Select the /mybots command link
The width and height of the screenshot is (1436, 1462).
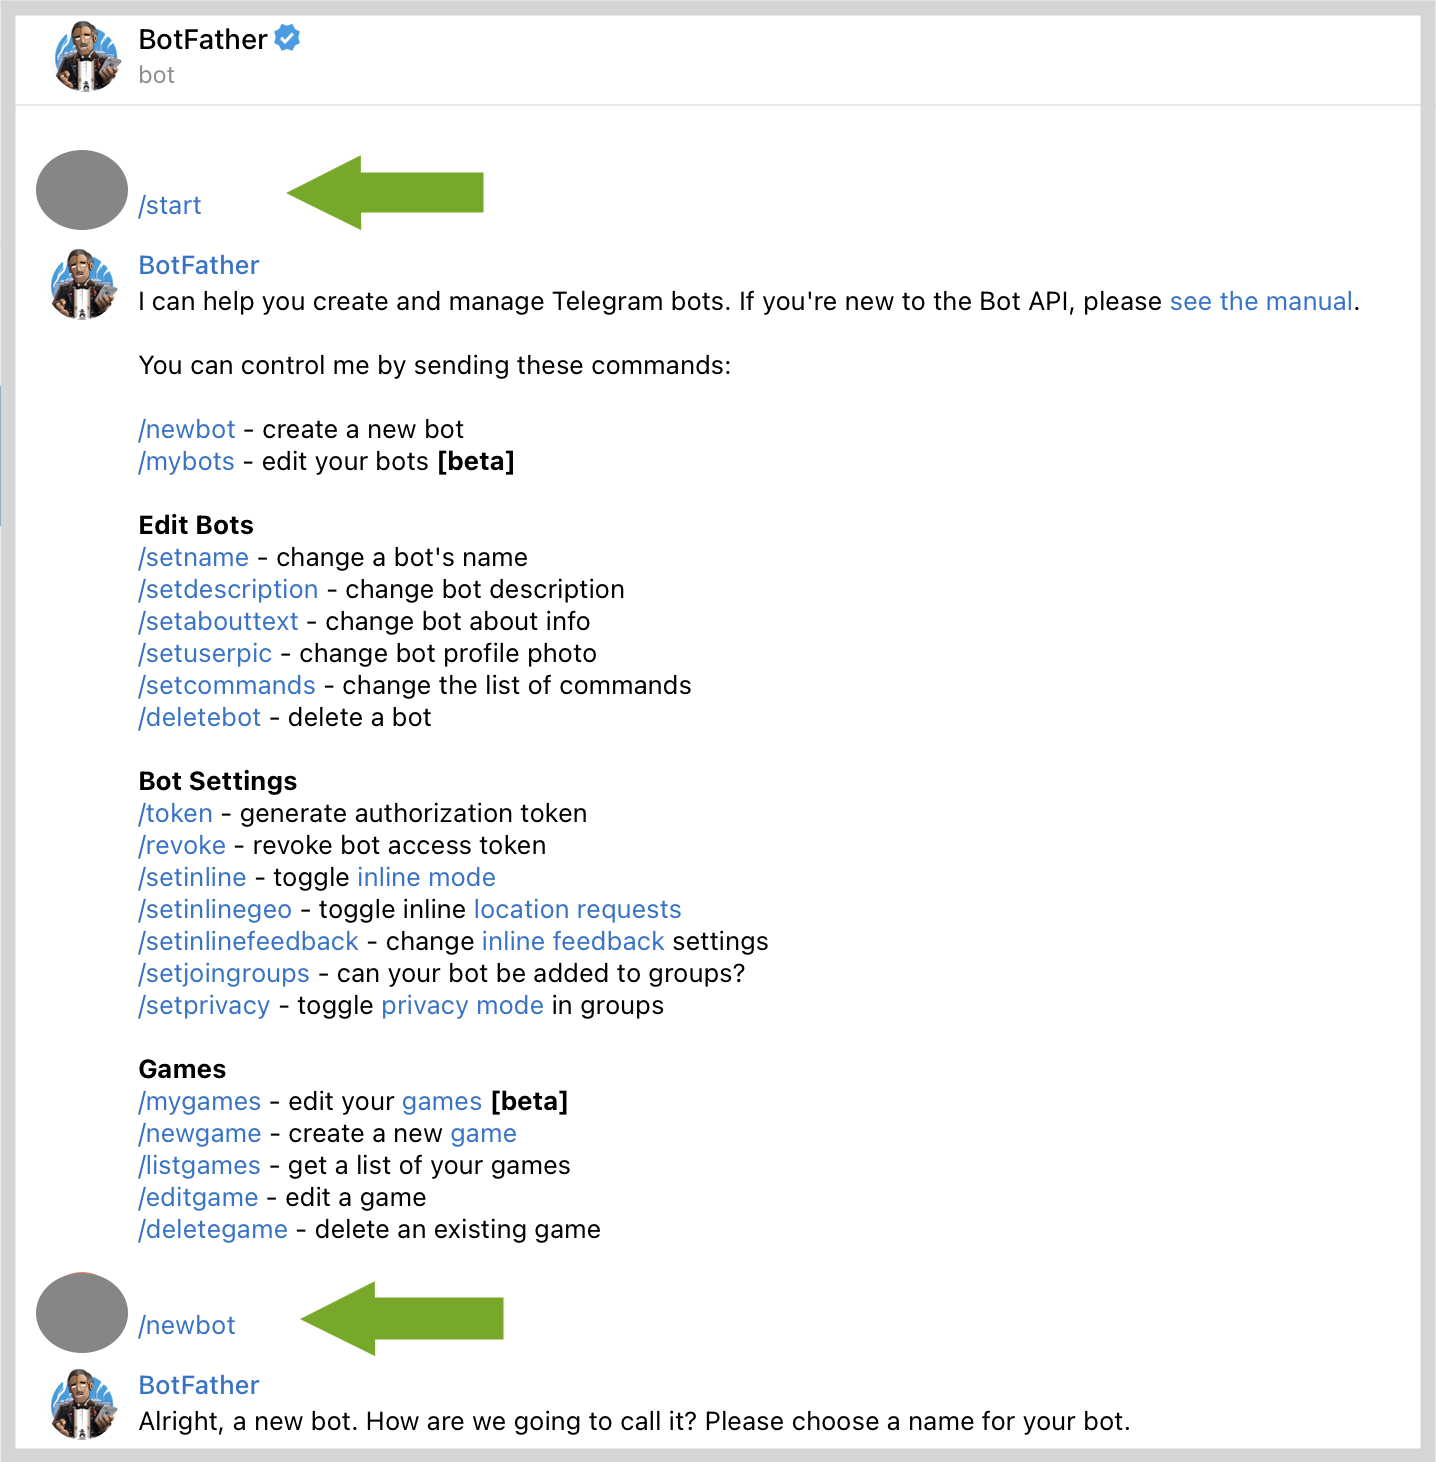pyautogui.click(x=187, y=461)
